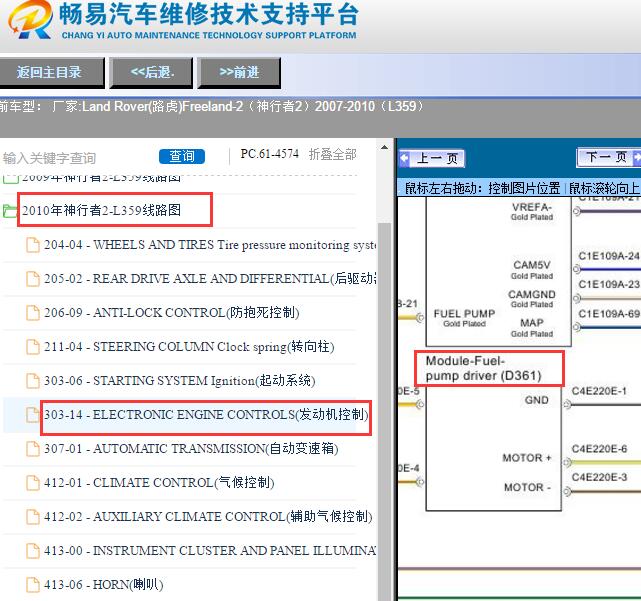
Task: Click tree panel scrollbar up arrow
Action: point(384,147)
